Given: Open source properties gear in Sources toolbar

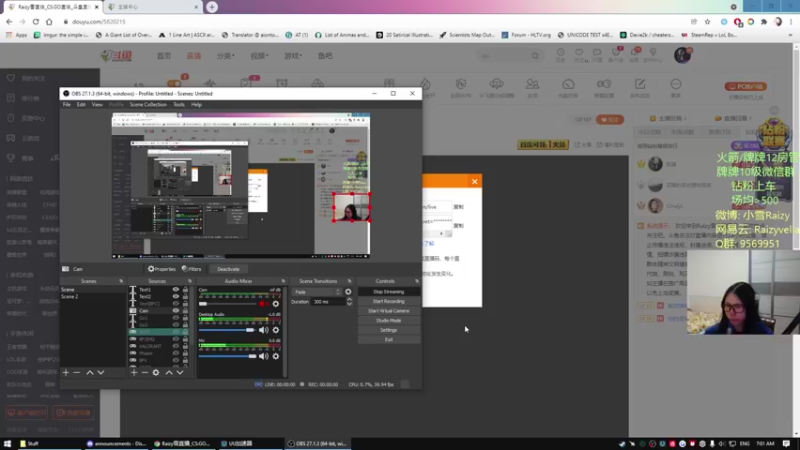Looking at the screenshot, I should click(156, 373).
